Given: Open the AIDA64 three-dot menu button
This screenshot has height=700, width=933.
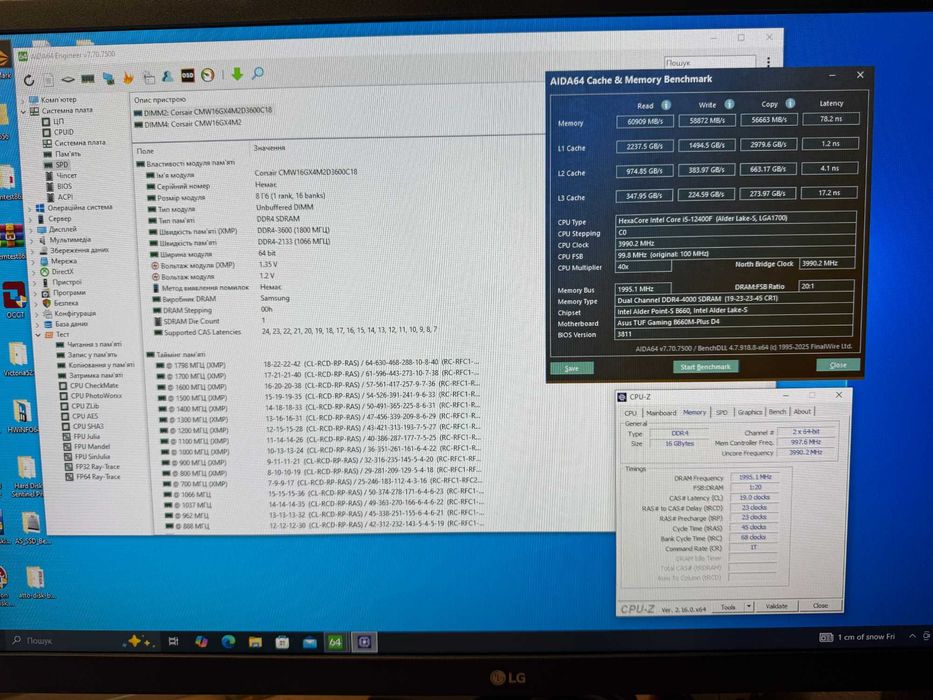Looking at the screenshot, I should (768, 62).
